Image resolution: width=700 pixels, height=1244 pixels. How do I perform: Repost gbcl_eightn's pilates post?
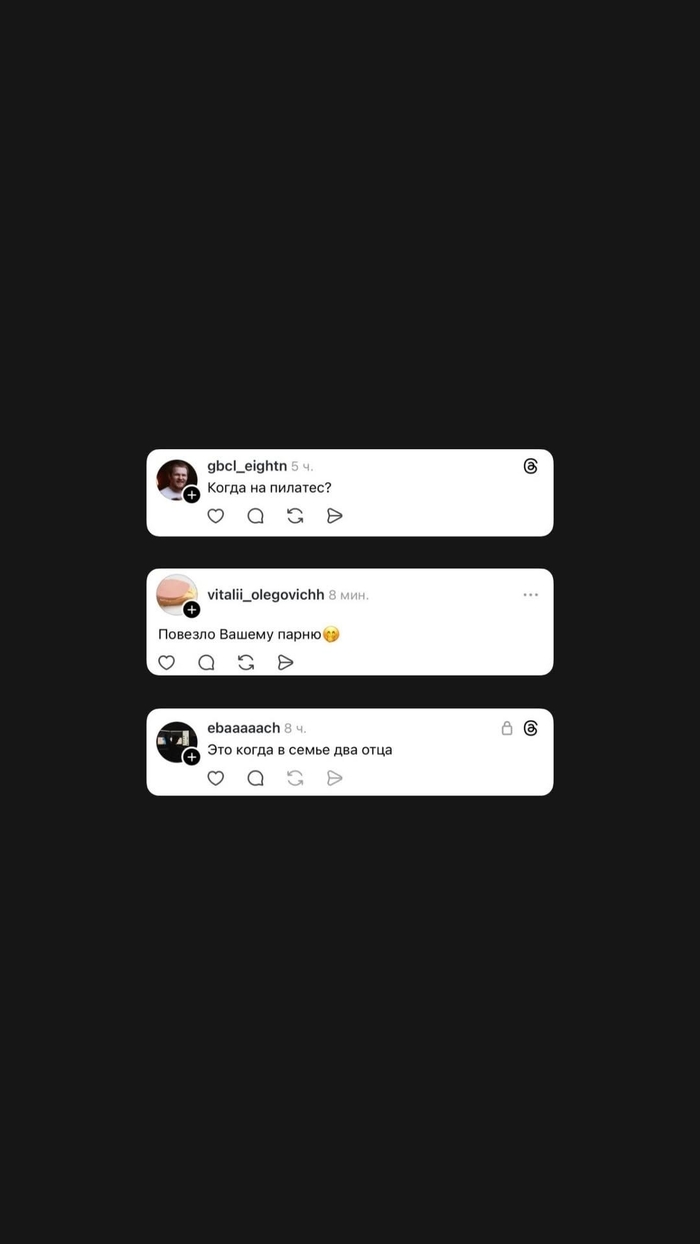click(x=295, y=516)
